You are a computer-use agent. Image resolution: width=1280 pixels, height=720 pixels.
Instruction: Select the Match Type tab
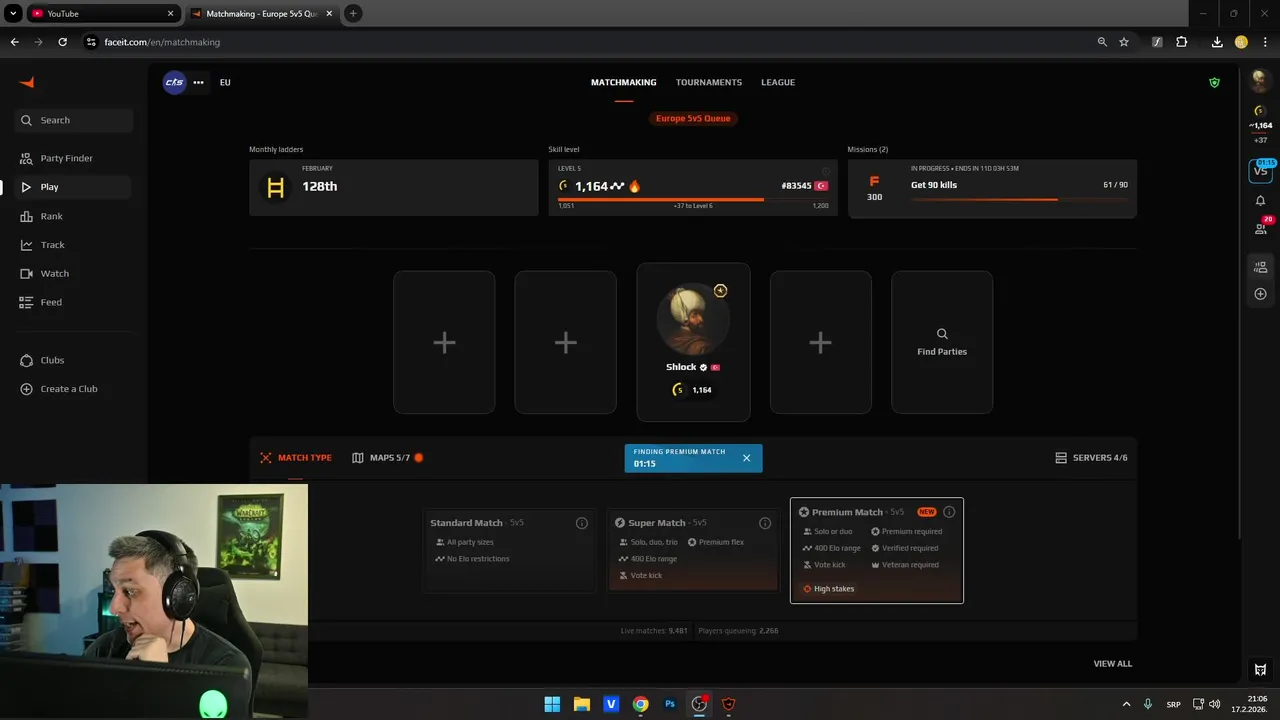click(295, 458)
